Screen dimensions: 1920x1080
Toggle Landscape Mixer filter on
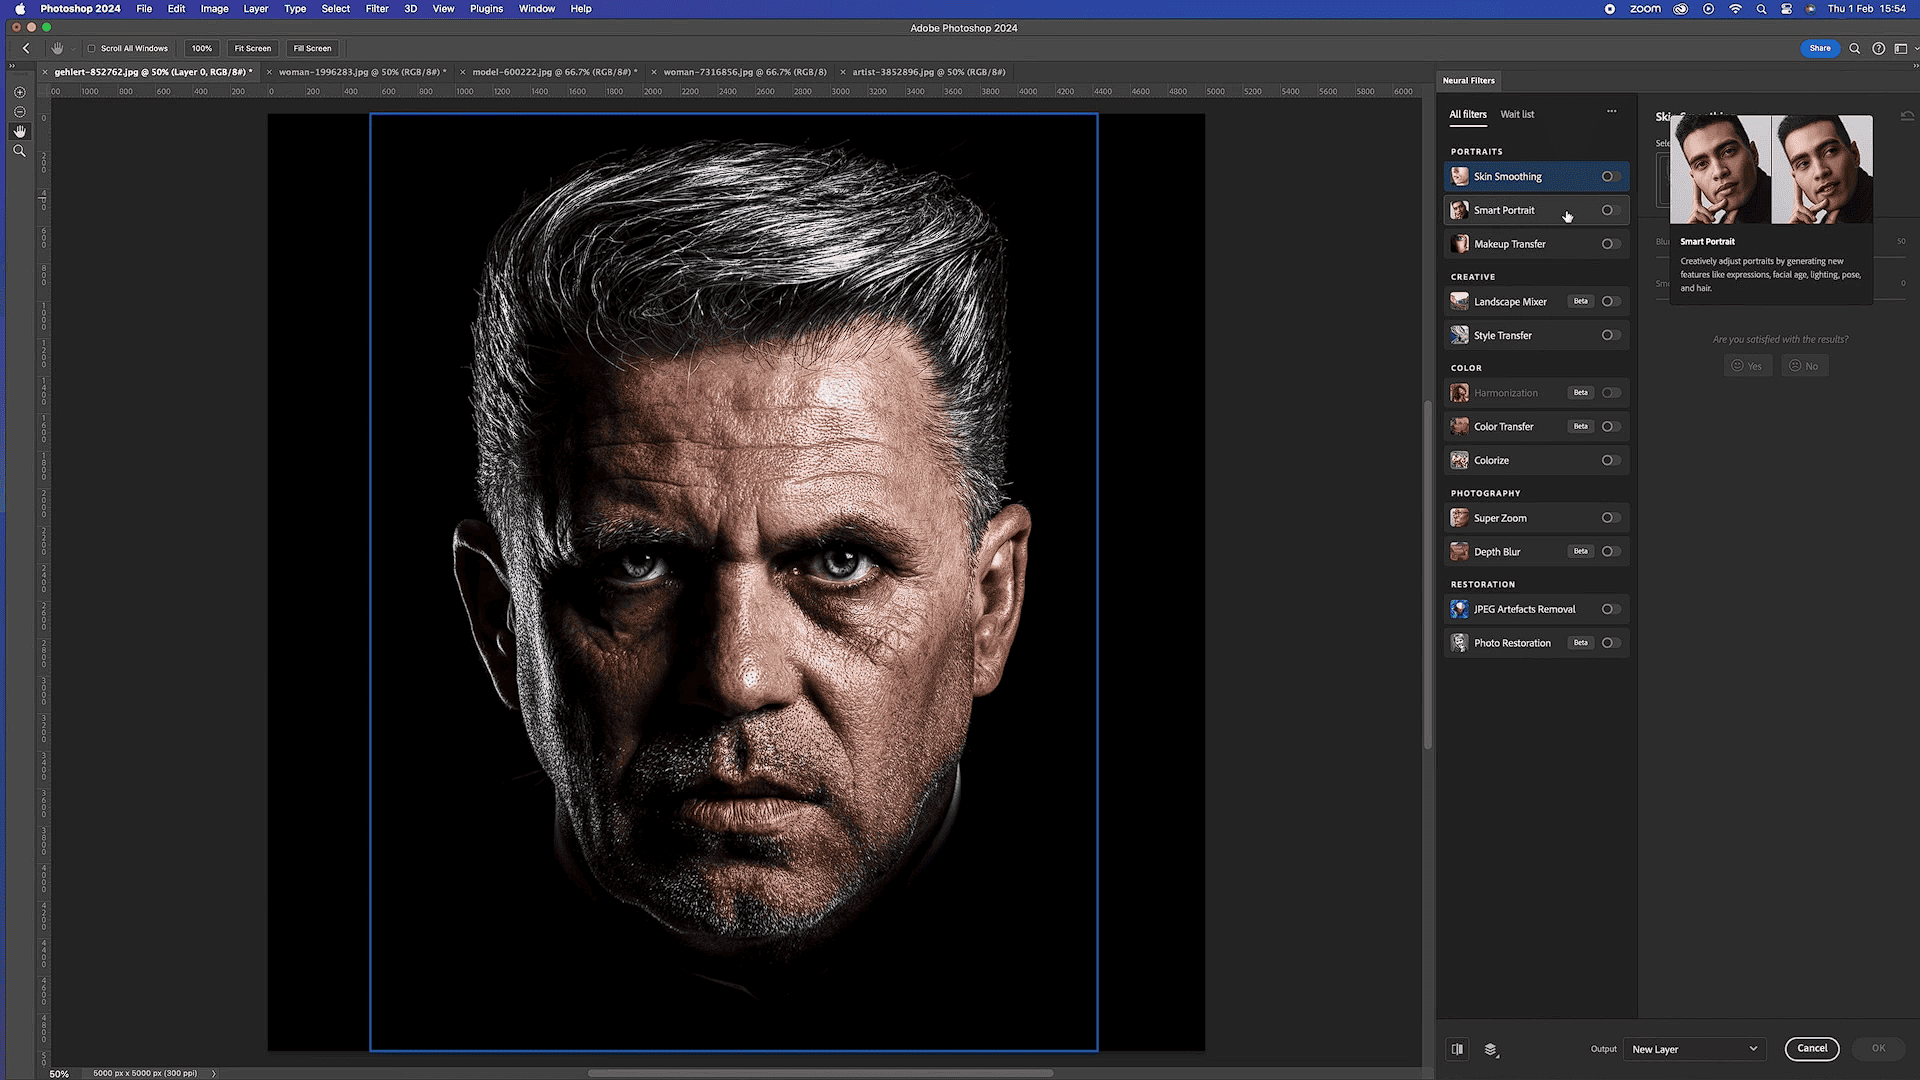coord(1610,302)
